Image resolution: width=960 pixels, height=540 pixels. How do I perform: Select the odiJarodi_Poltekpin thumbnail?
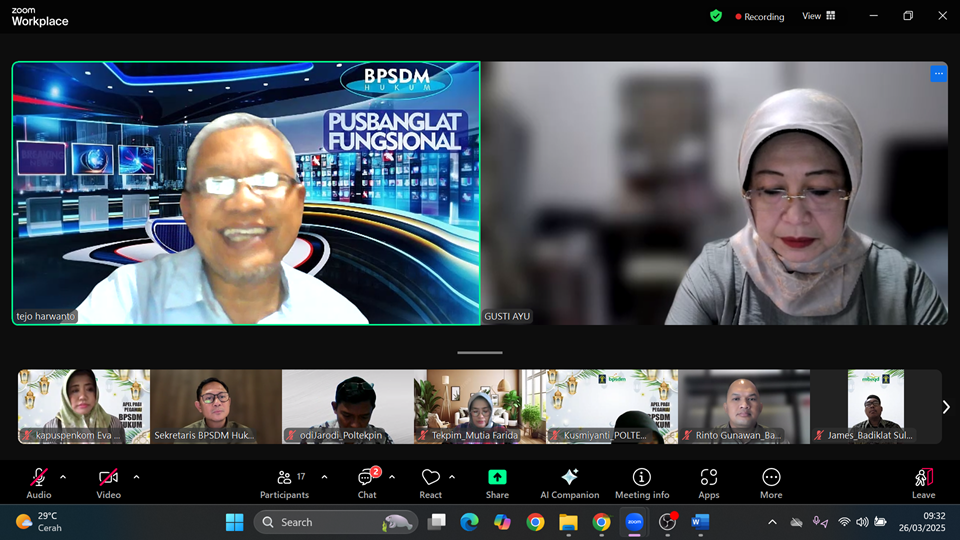[x=348, y=407]
